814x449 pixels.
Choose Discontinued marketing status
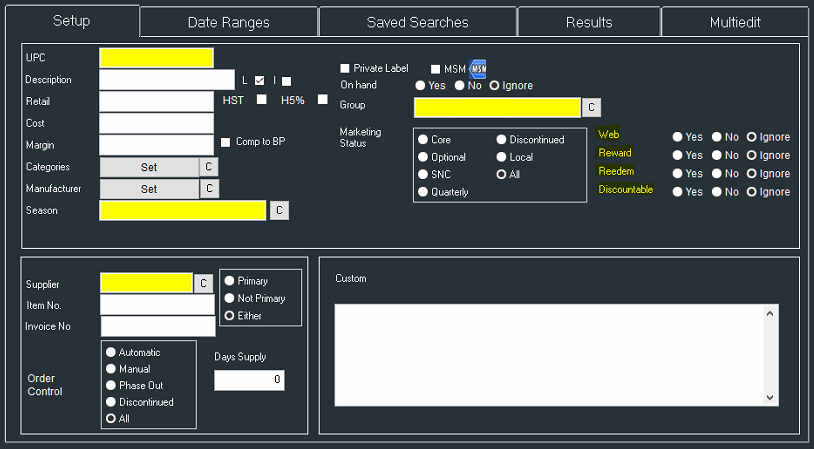[x=502, y=140]
